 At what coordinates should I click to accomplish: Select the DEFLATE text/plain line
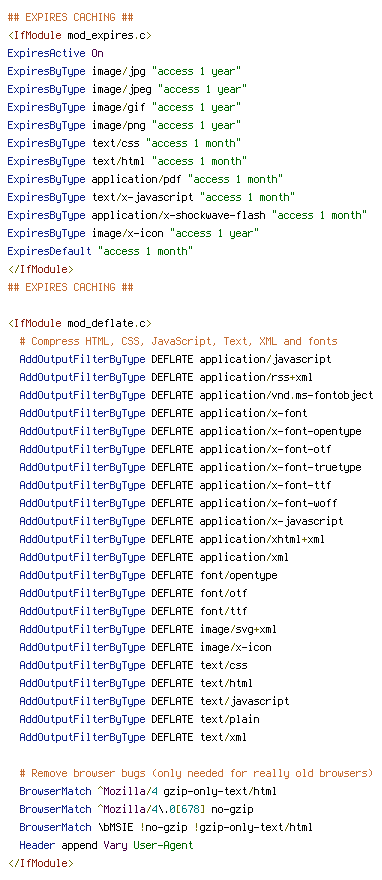coord(139,718)
